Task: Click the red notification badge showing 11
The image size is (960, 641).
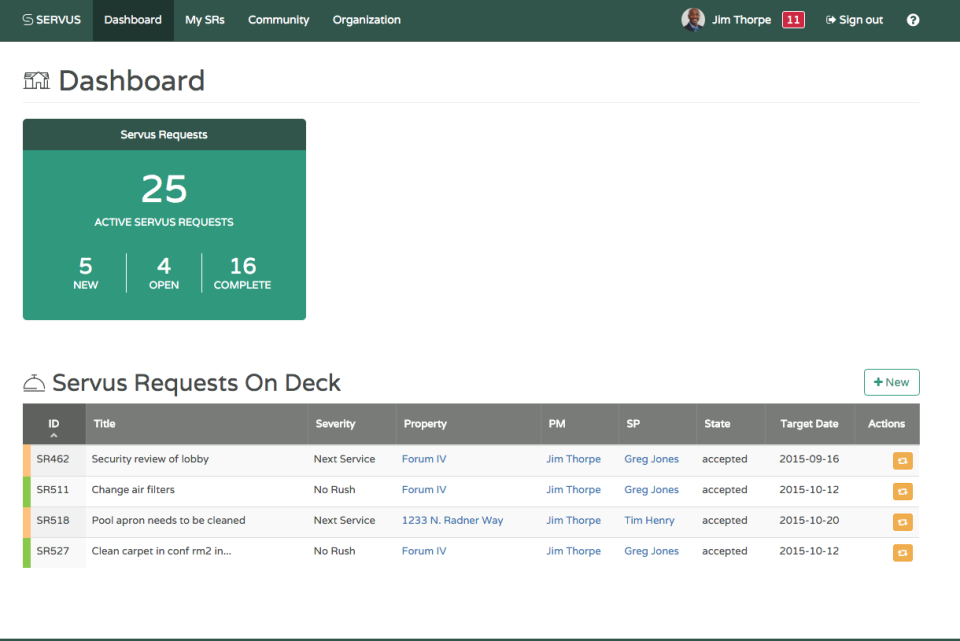Action: click(793, 19)
